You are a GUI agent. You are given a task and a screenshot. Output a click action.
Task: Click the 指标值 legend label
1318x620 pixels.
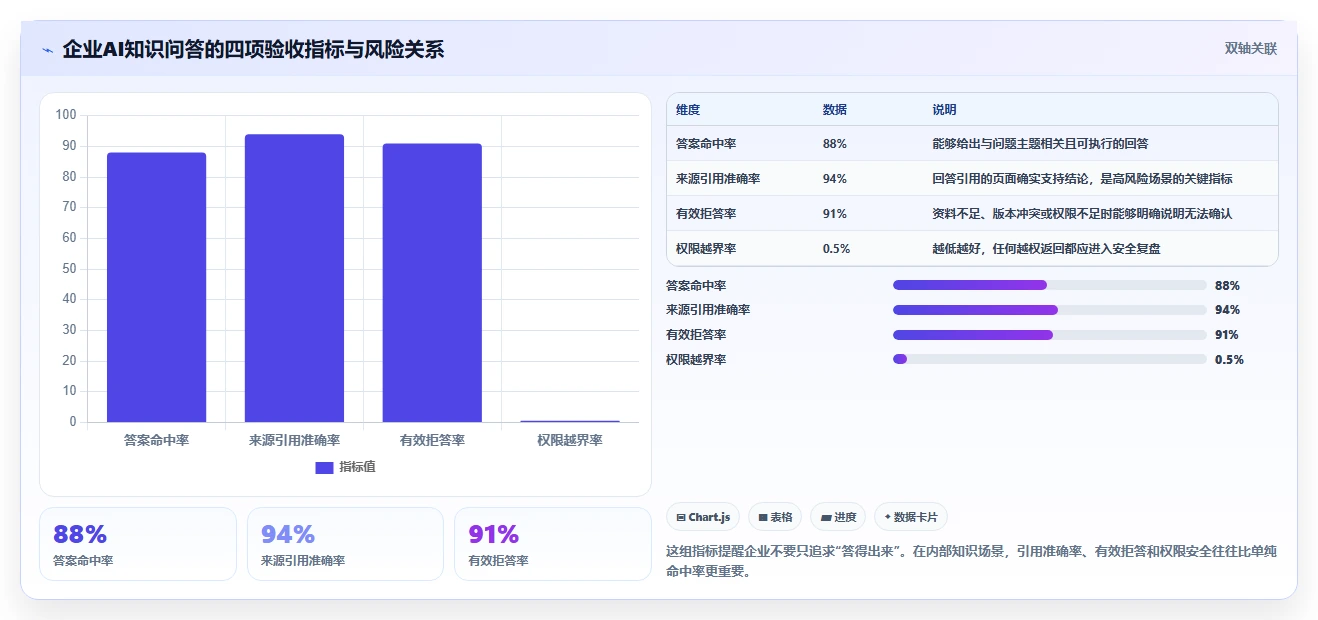point(357,467)
